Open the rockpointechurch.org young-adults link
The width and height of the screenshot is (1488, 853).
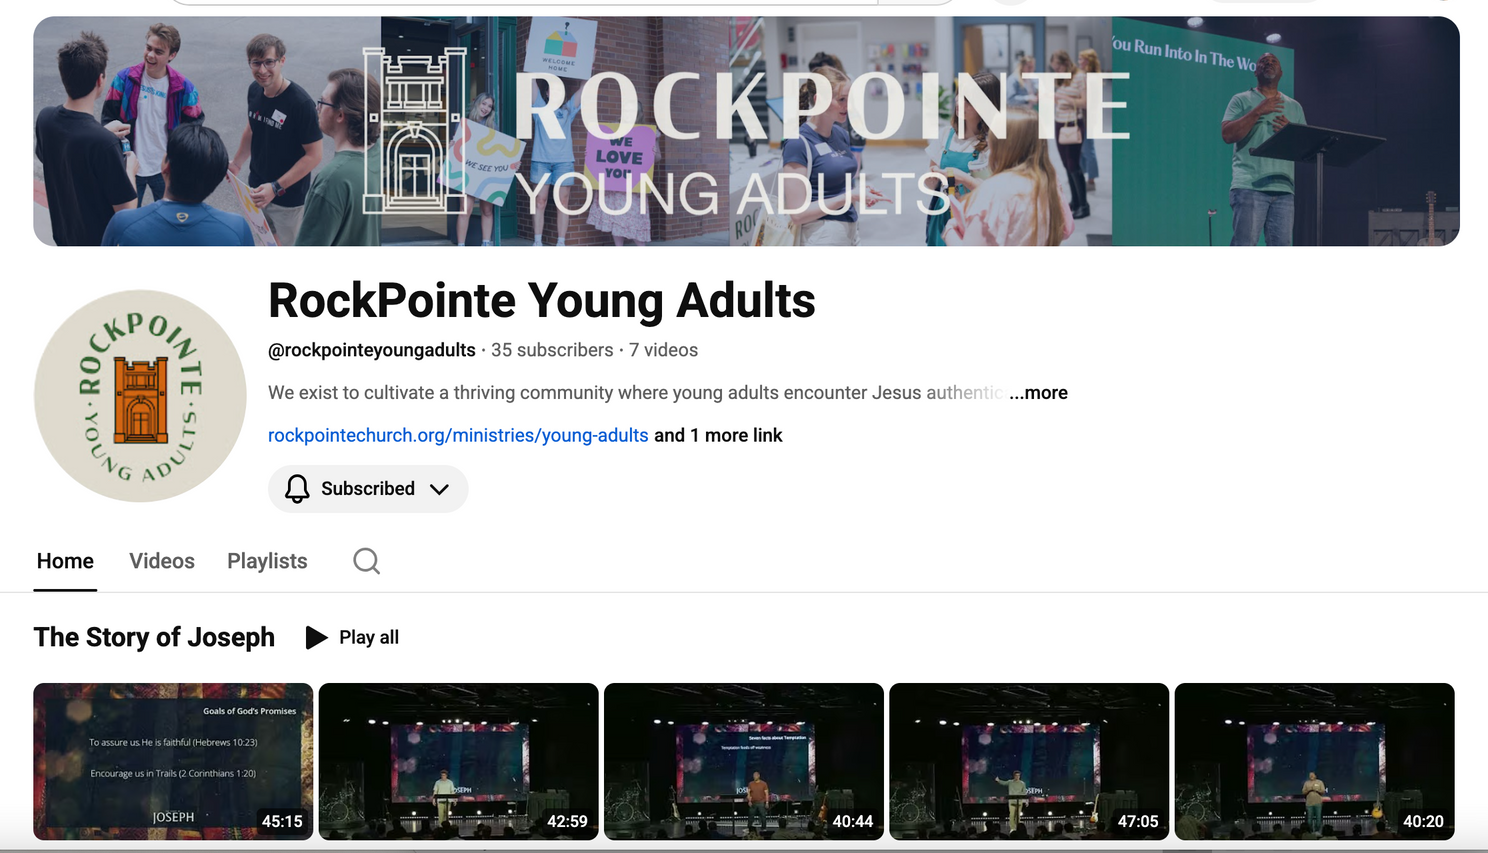tap(458, 435)
